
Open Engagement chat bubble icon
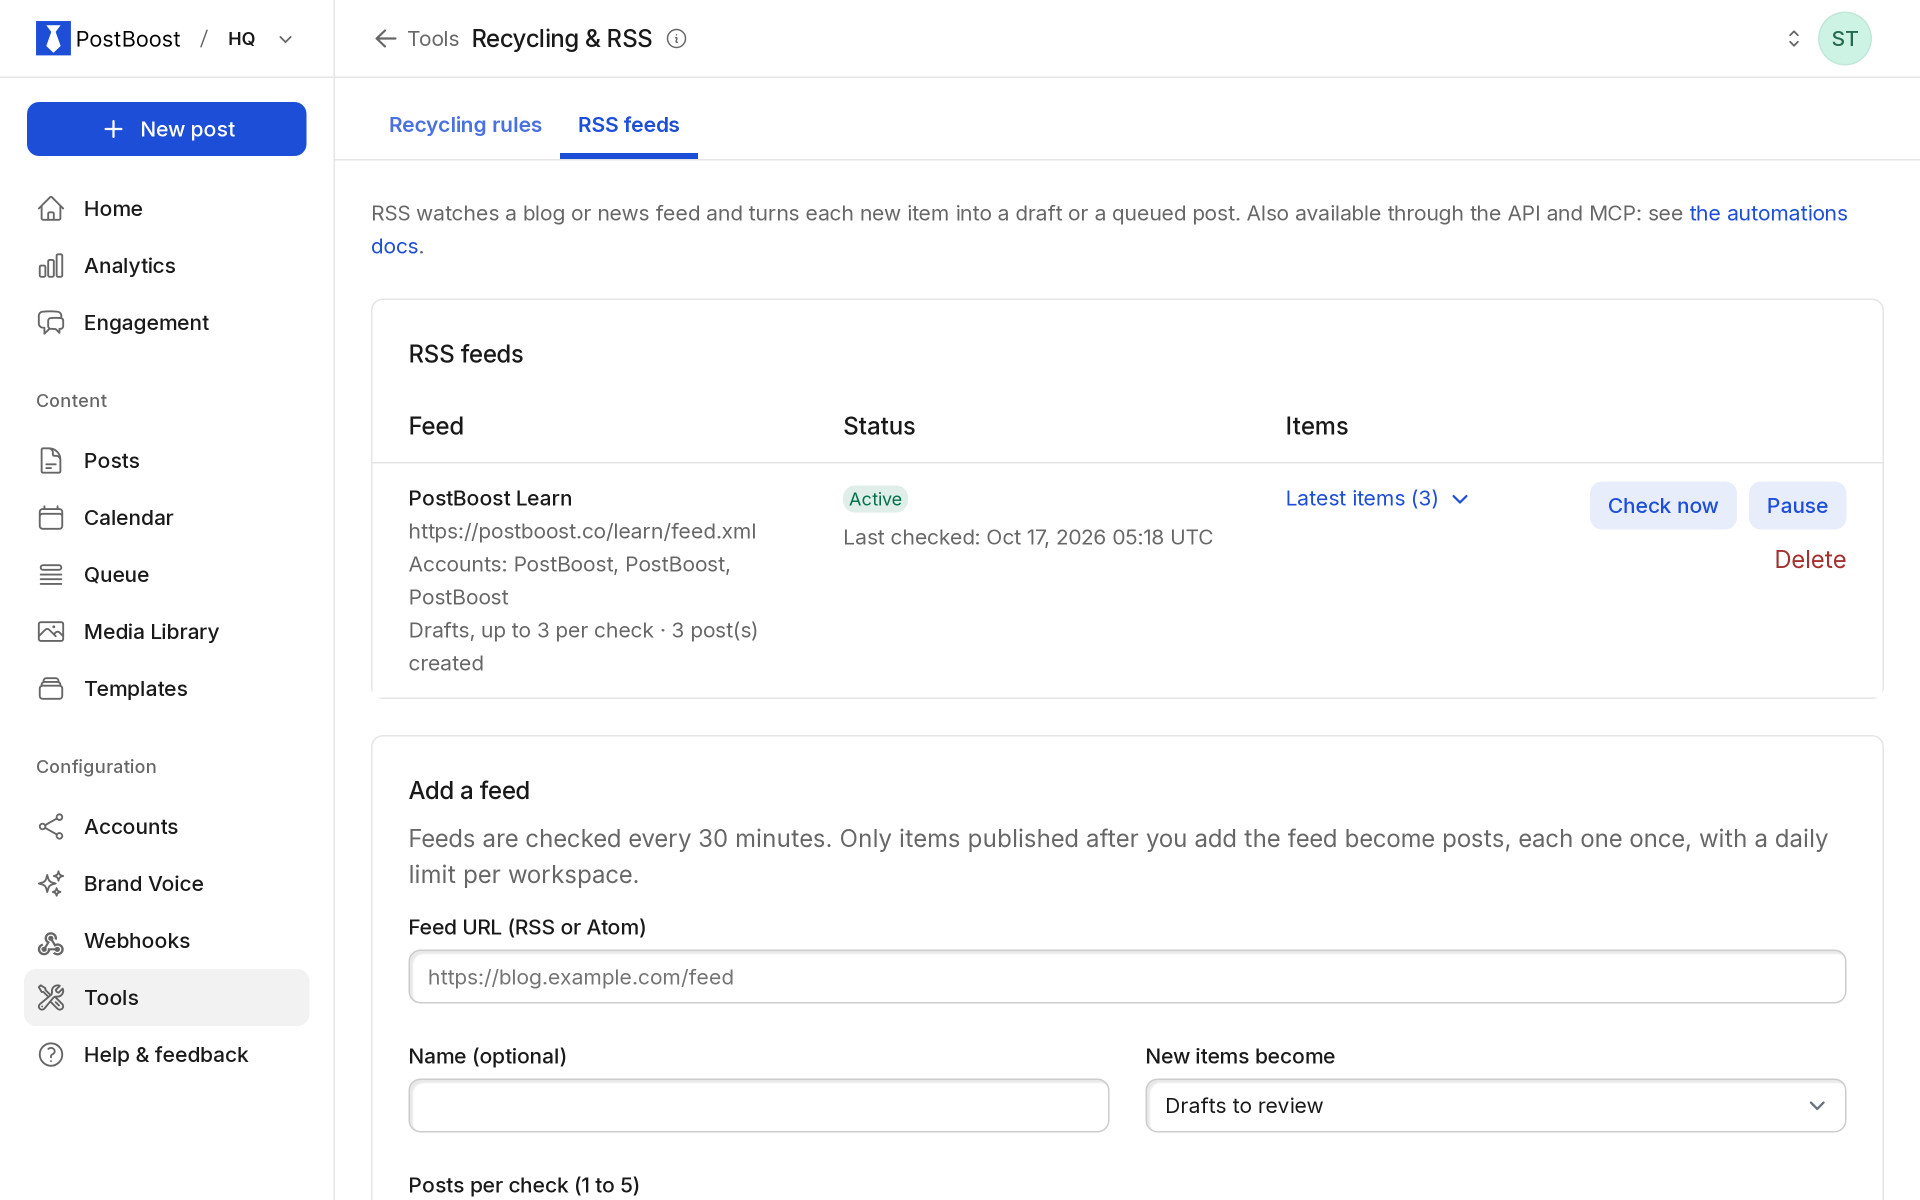pos(51,323)
